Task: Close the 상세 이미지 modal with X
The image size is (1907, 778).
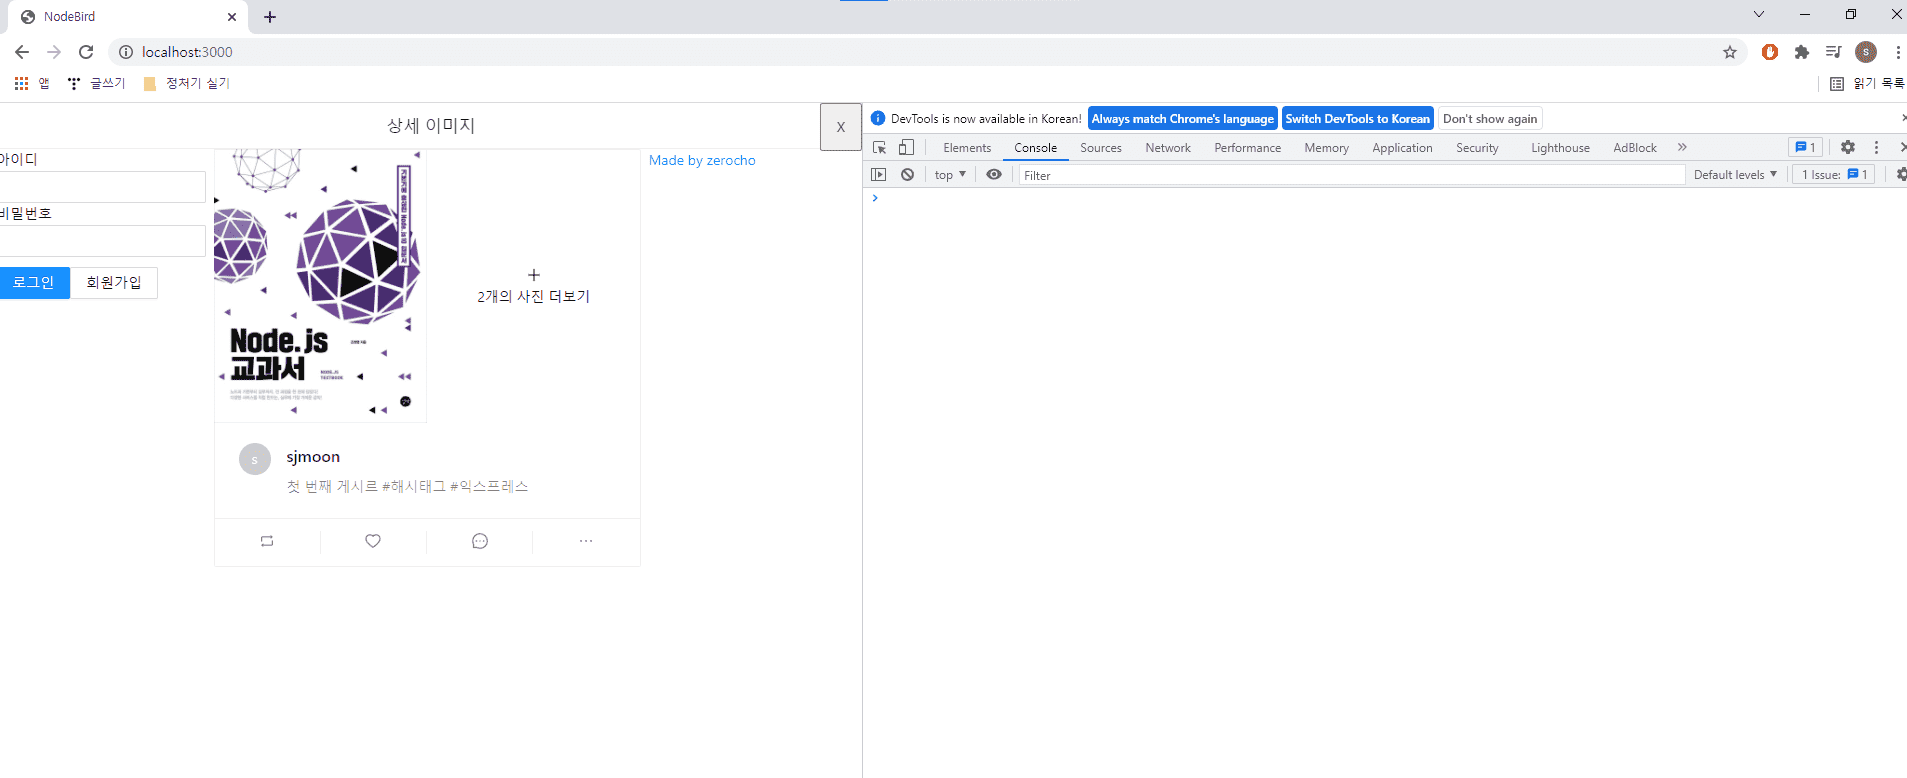Action: [841, 127]
